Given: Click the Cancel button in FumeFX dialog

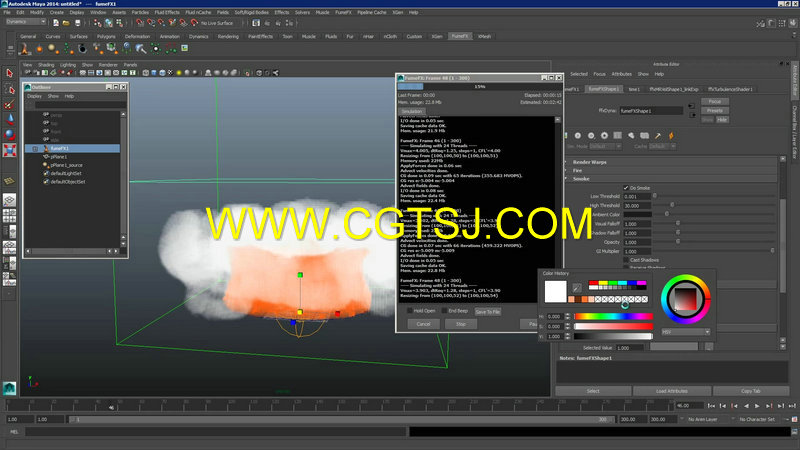Looking at the screenshot, I should point(423,324).
